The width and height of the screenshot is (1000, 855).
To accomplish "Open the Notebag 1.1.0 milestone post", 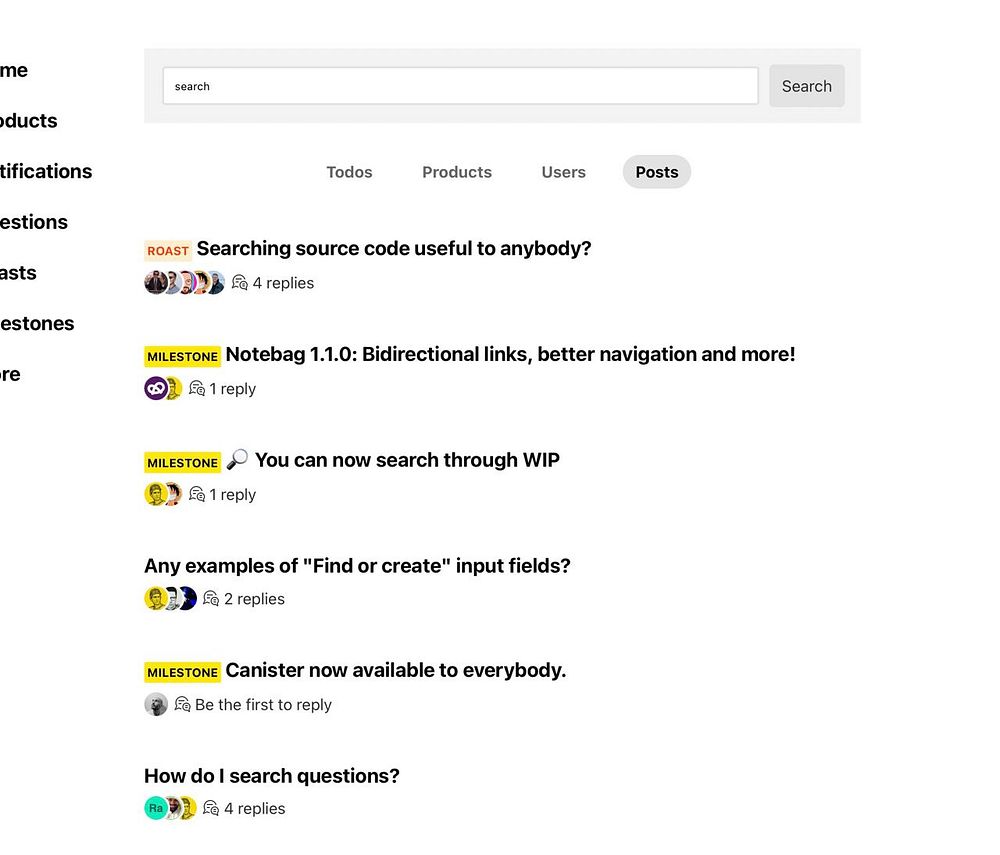I will [510, 354].
